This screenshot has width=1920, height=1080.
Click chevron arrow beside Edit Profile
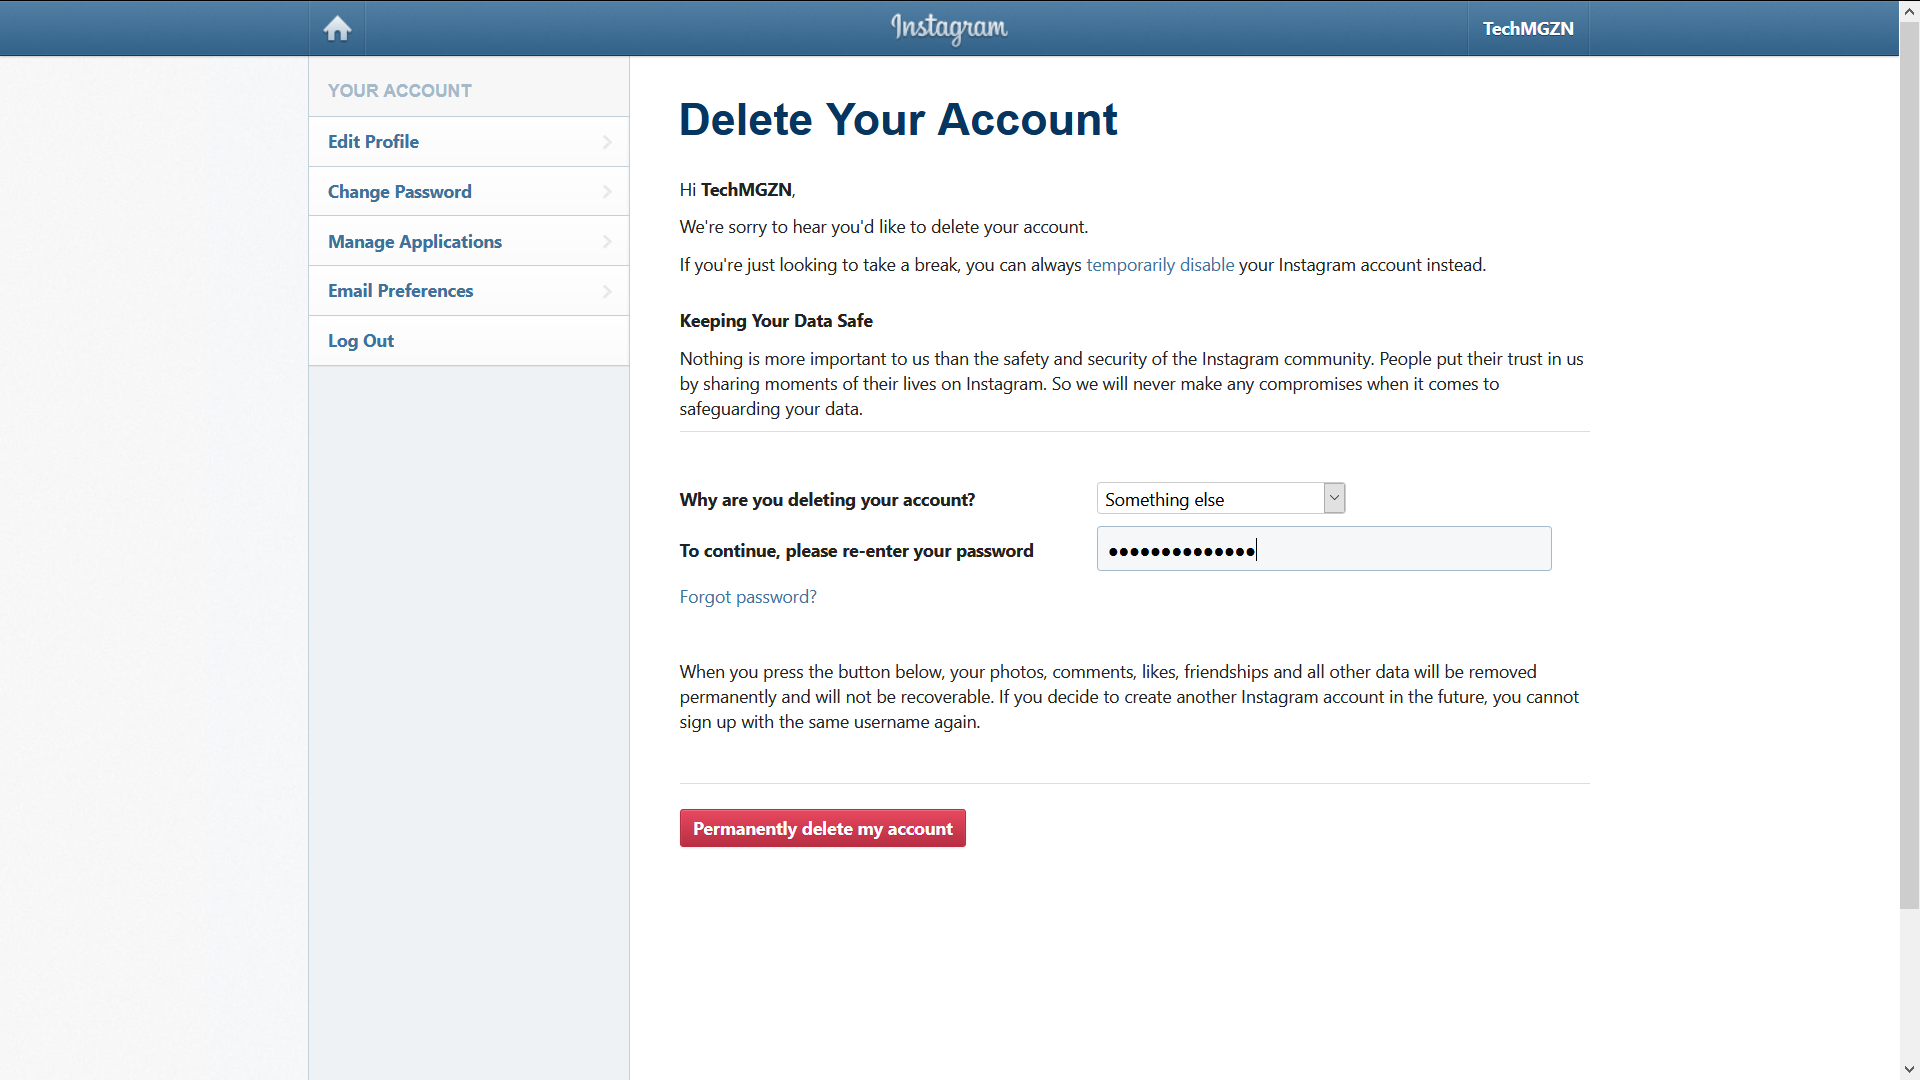click(607, 142)
